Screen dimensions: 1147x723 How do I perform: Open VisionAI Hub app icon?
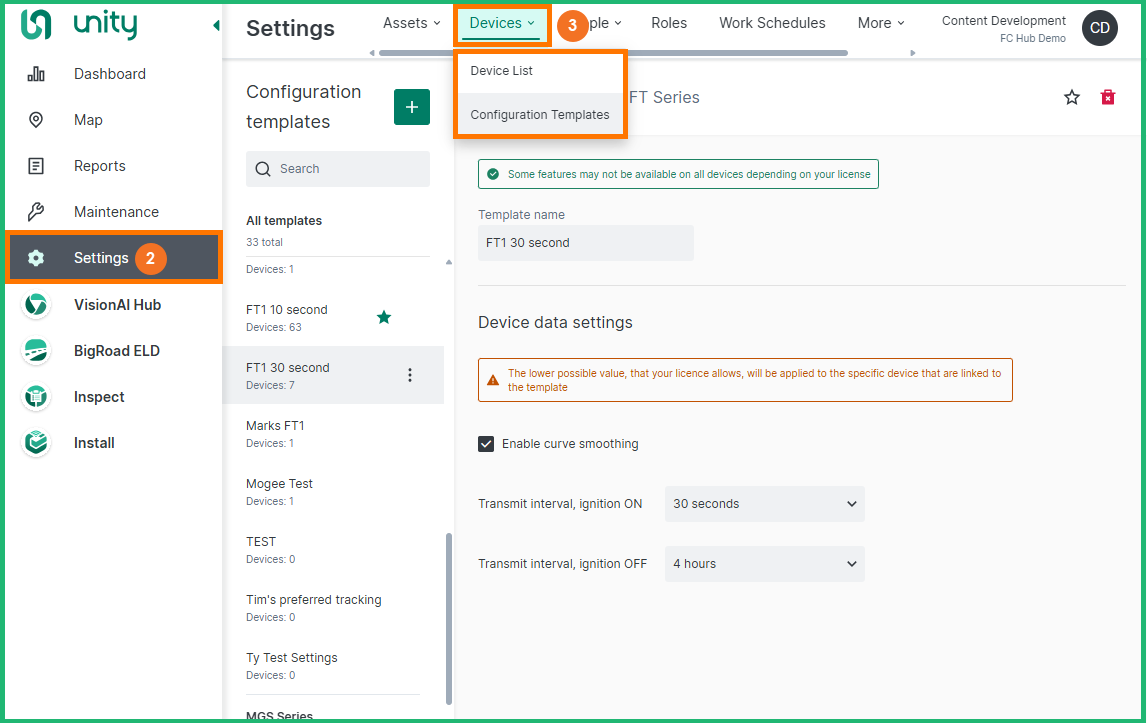coord(36,305)
